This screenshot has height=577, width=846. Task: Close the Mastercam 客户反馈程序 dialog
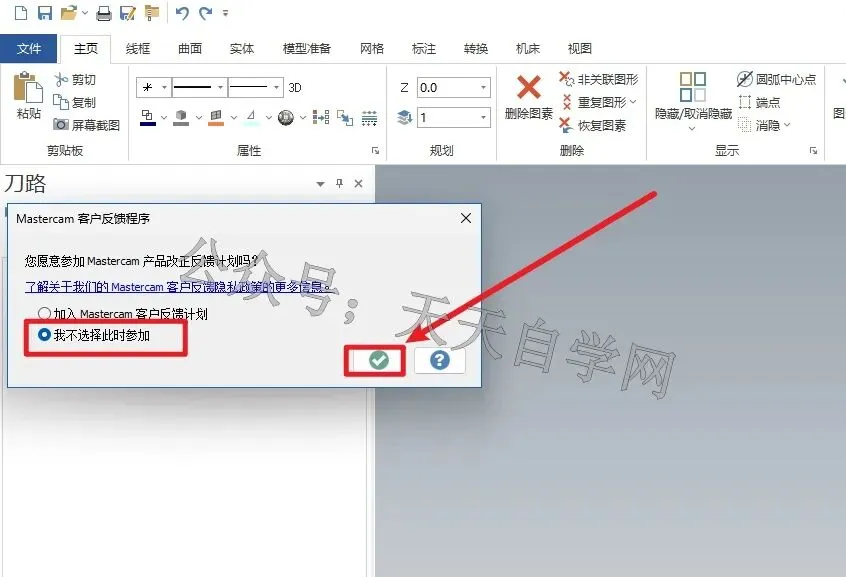[x=466, y=218]
